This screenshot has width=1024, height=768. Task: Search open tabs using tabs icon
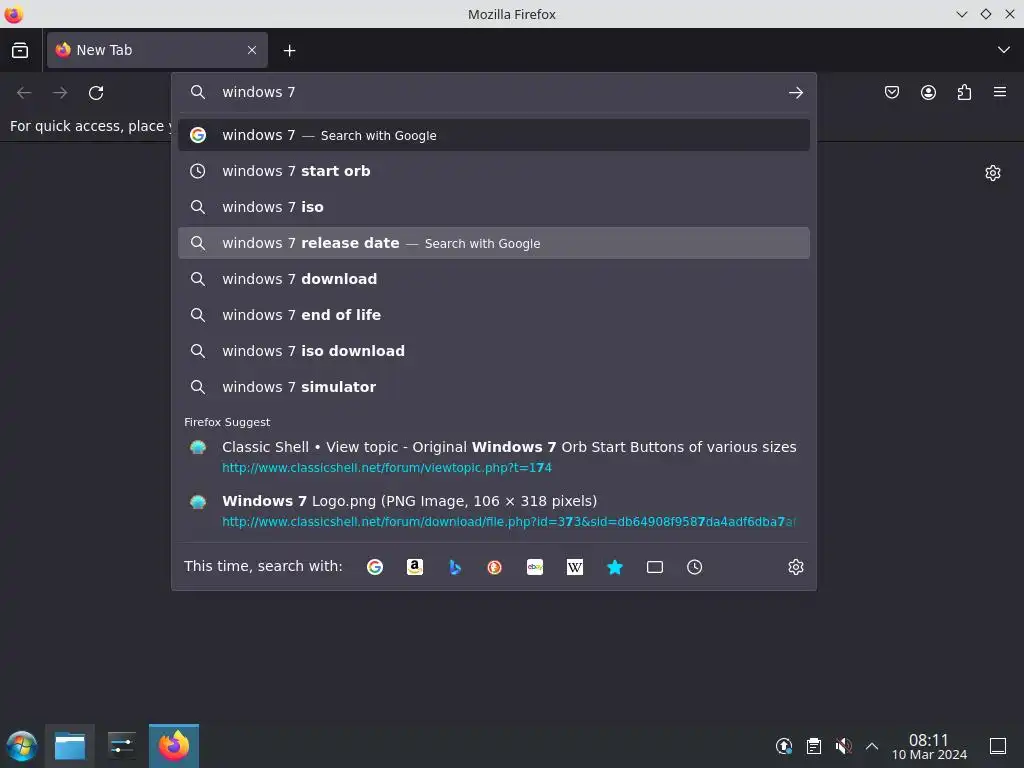[x=654, y=567]
